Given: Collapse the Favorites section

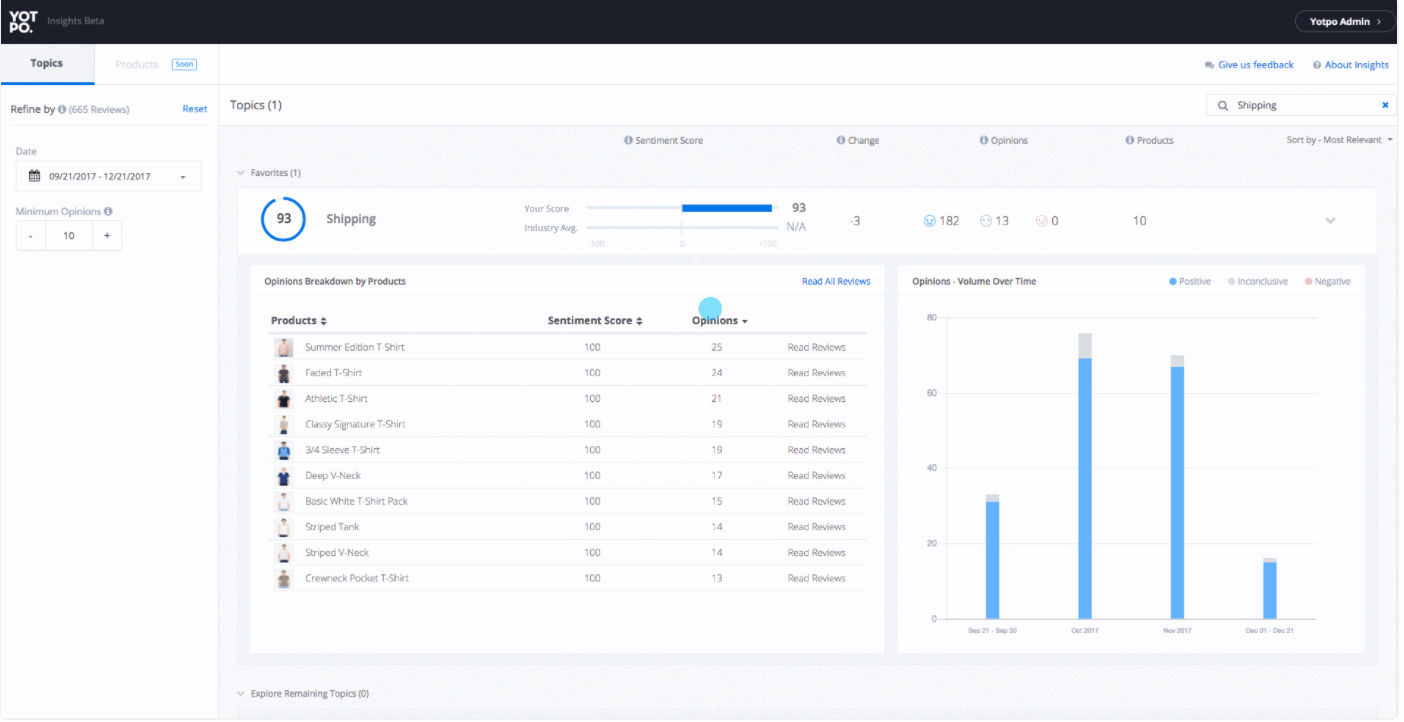Looking at the screenshot, I should pos(241,173).
